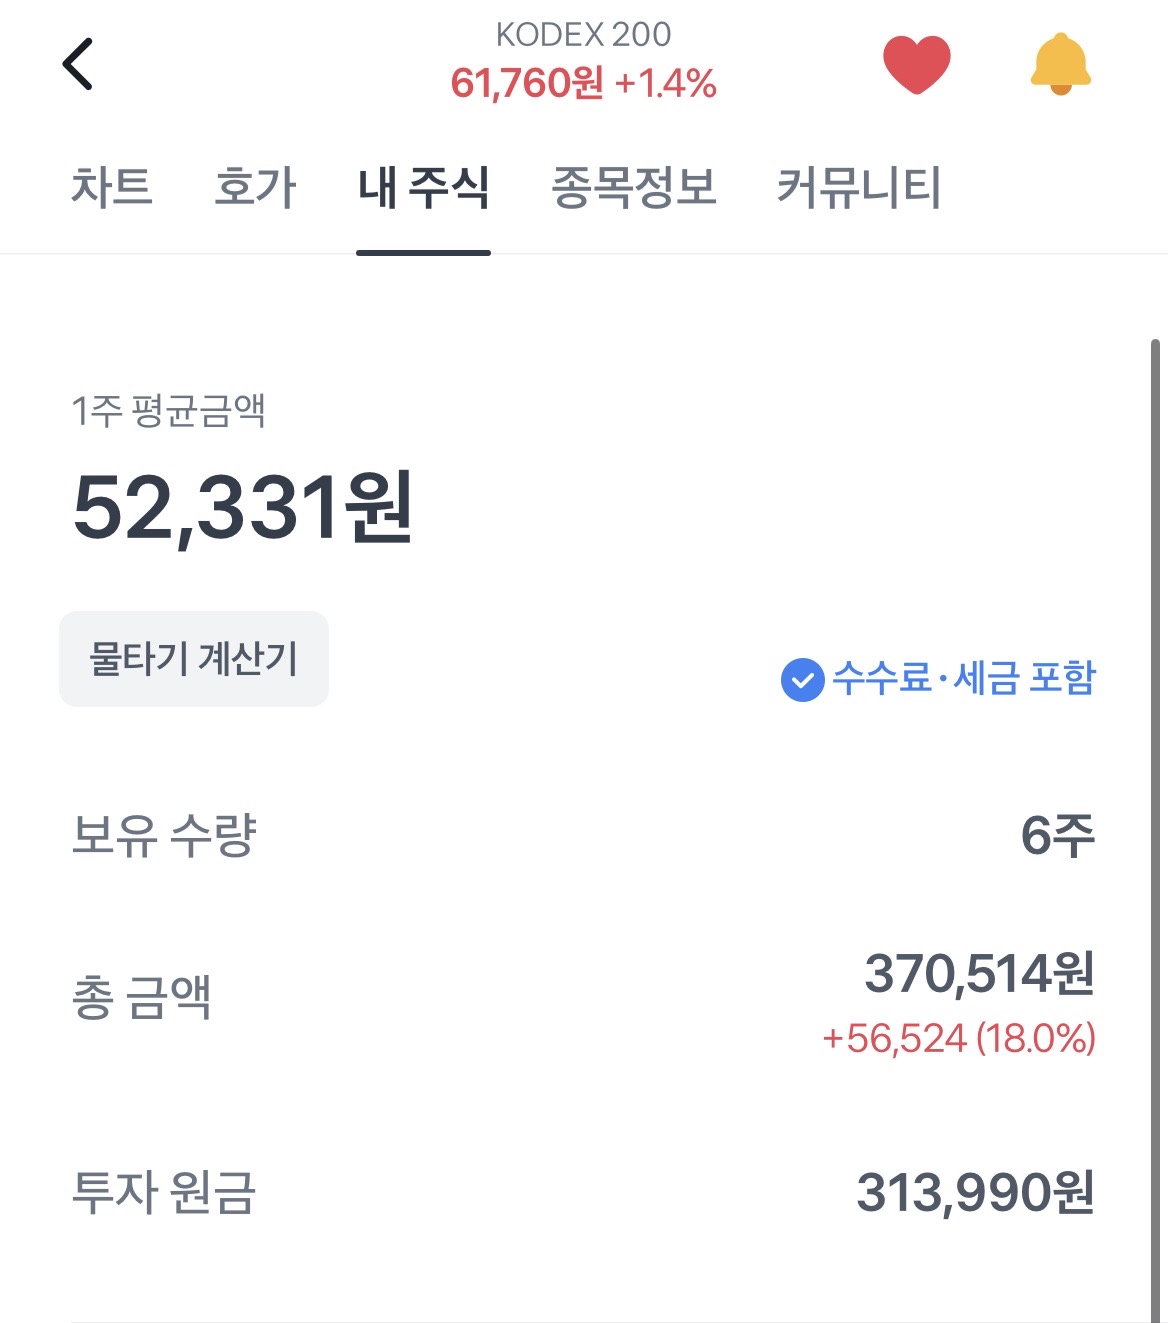Toggle the red heart favorite icon

click(916, 65)
